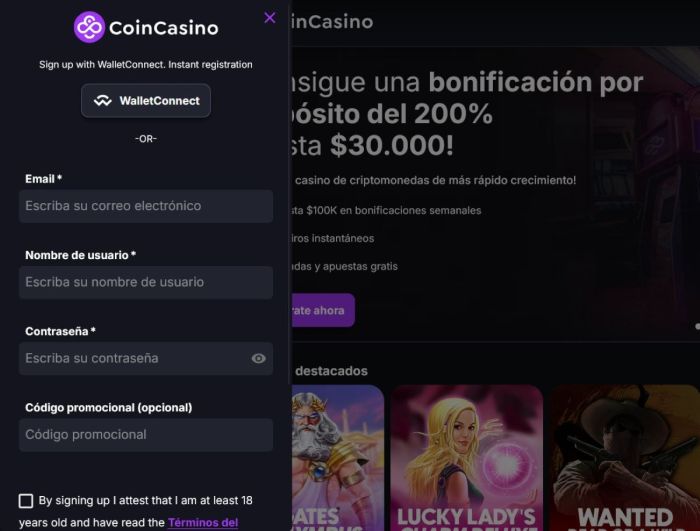Screen dimensions: 700x531
Task: Click the CoinCasino header text in background
Action: [x=332, y=22]
